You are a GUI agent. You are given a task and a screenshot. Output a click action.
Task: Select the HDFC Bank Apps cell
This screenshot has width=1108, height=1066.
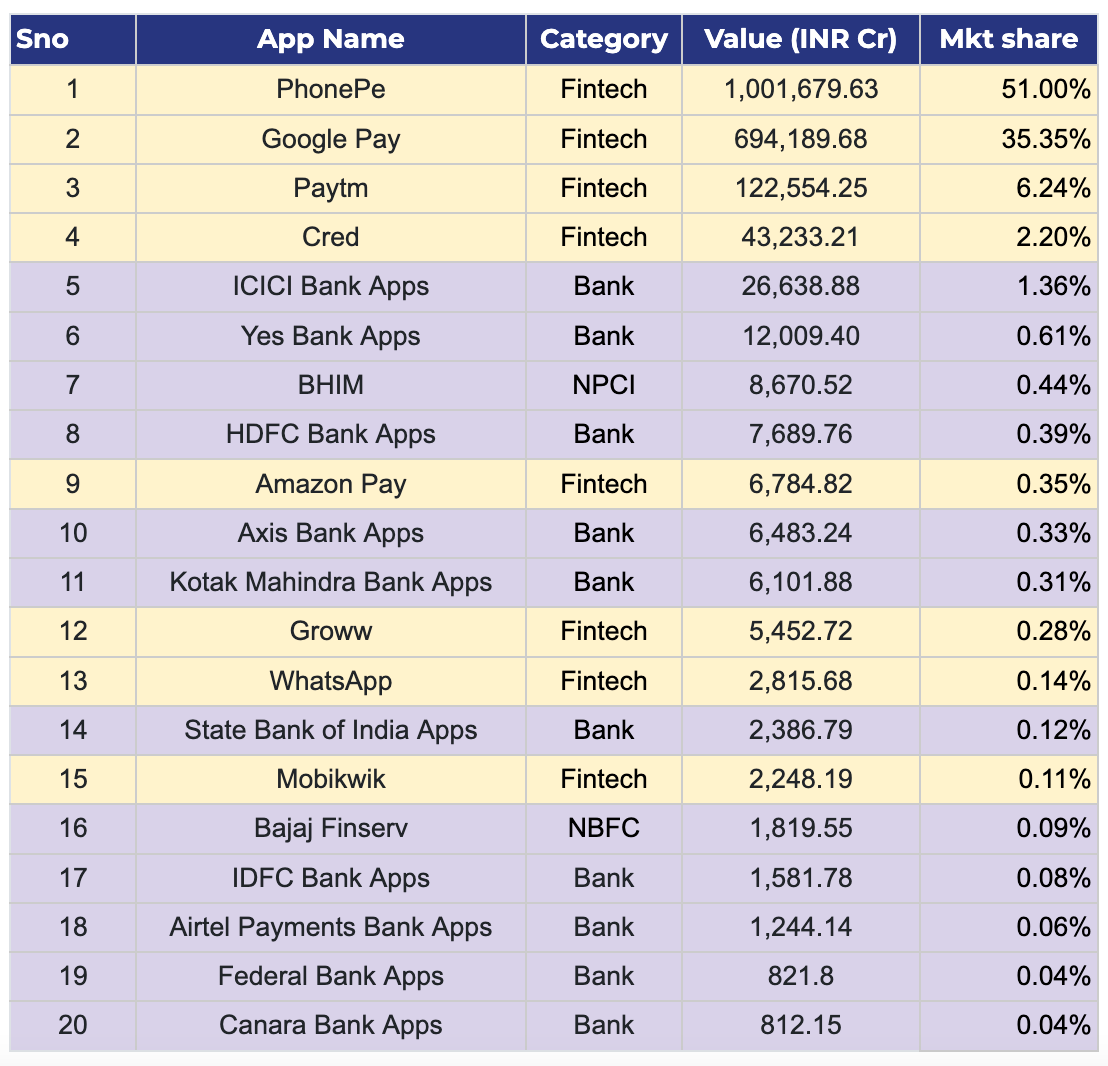coord(331,434)
